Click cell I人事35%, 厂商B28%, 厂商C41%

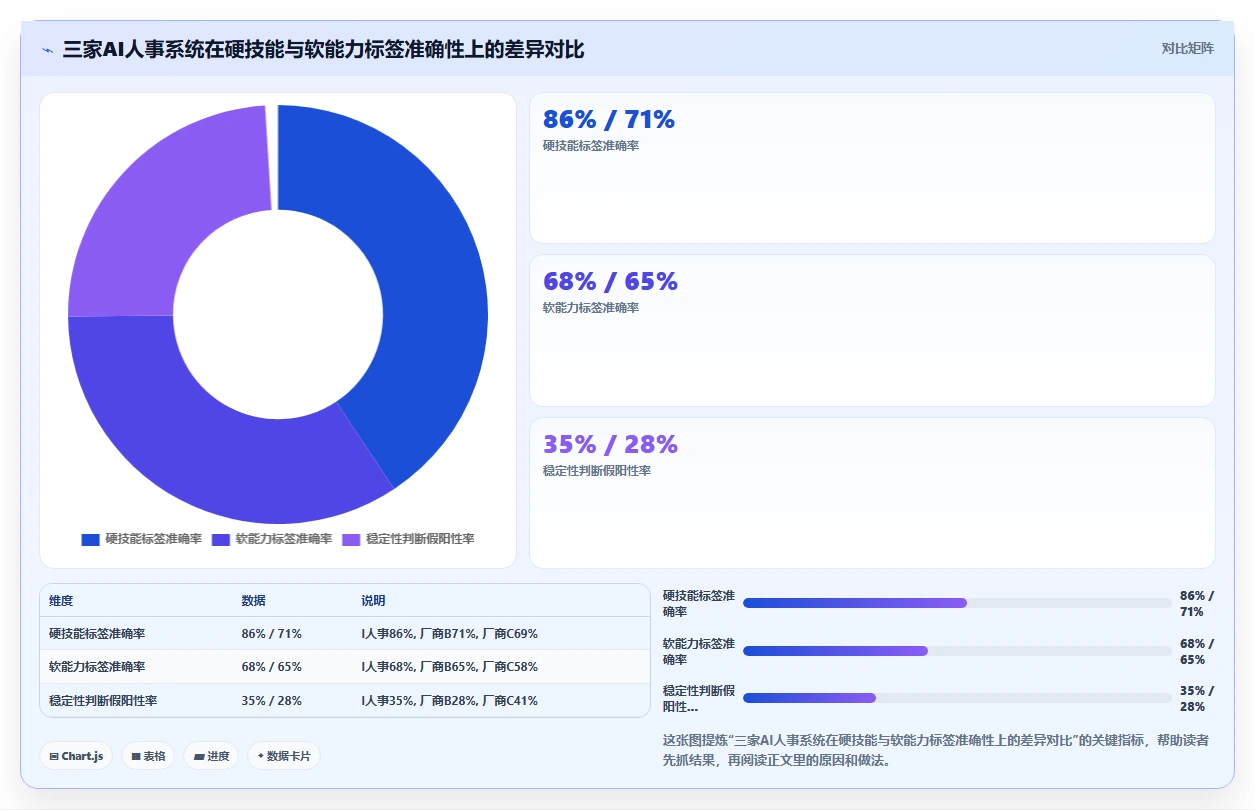pos(449,701)
